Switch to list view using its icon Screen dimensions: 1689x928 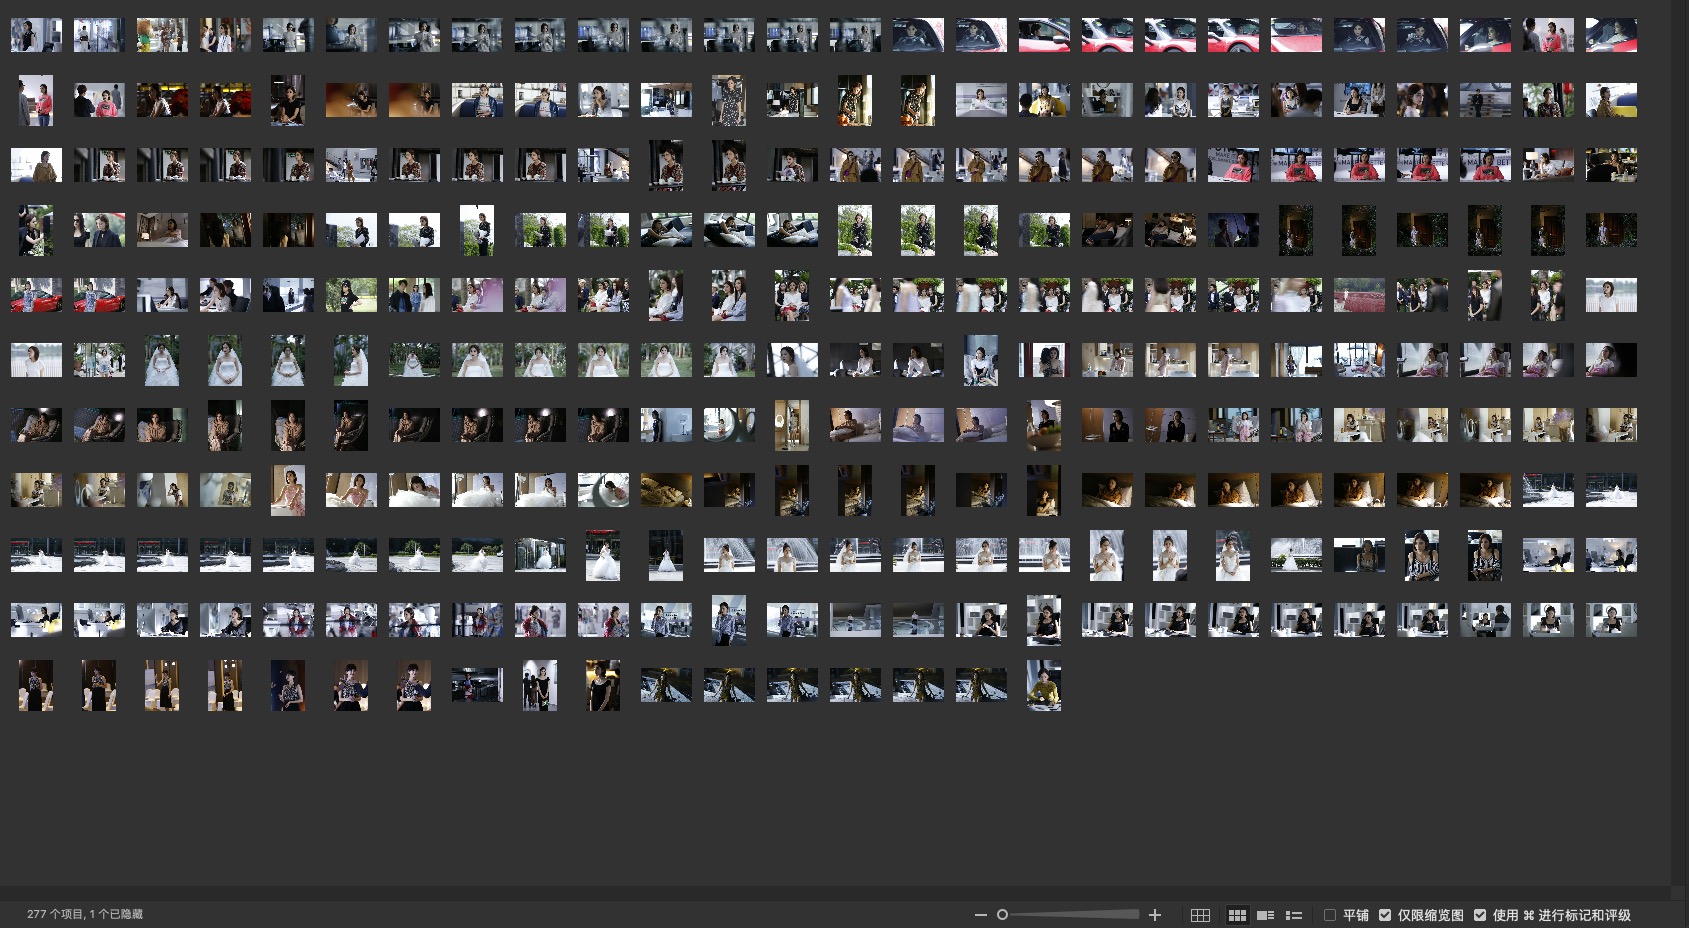[1293, 915]
